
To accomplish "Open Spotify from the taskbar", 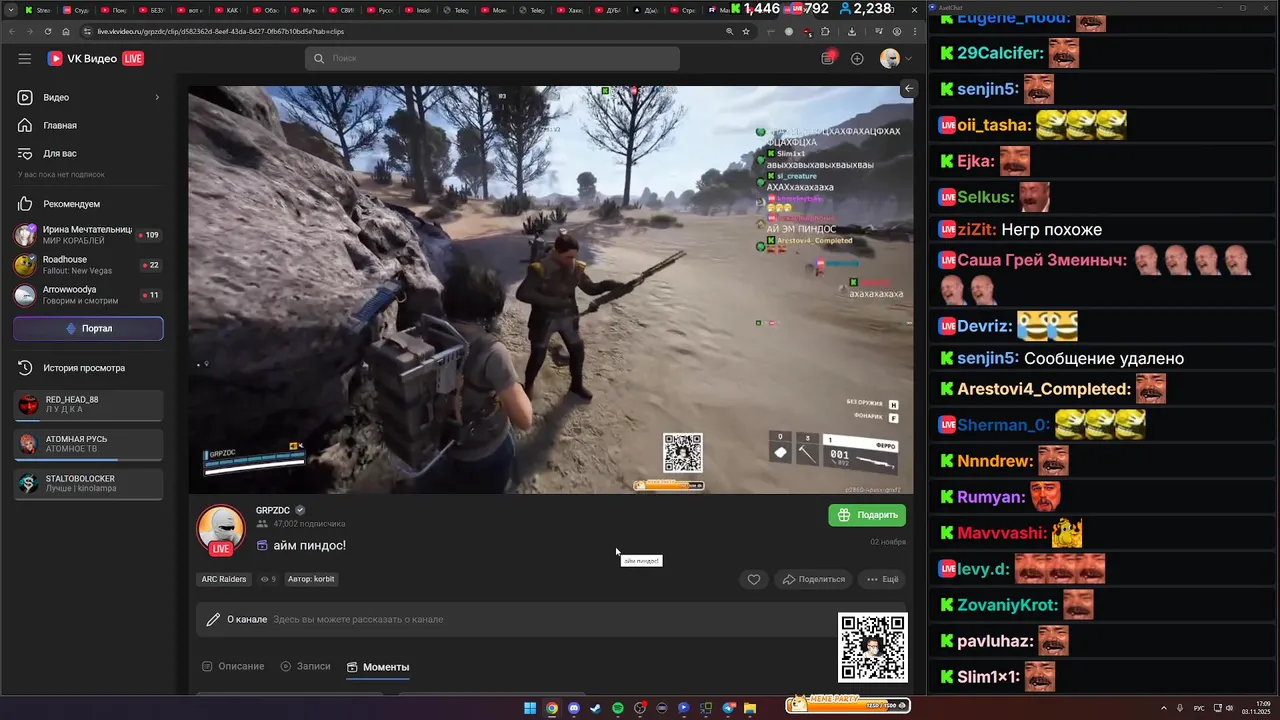I will [618, 708].
